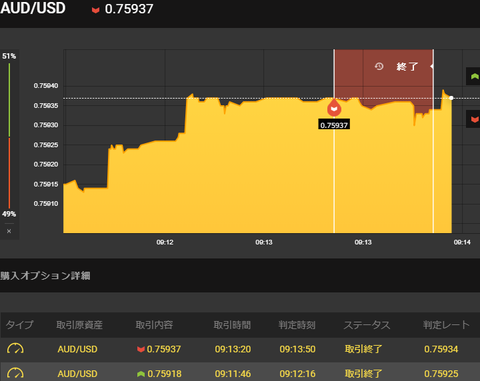
Task: Click the 0.75937 price label on chart
Action: 334,125
